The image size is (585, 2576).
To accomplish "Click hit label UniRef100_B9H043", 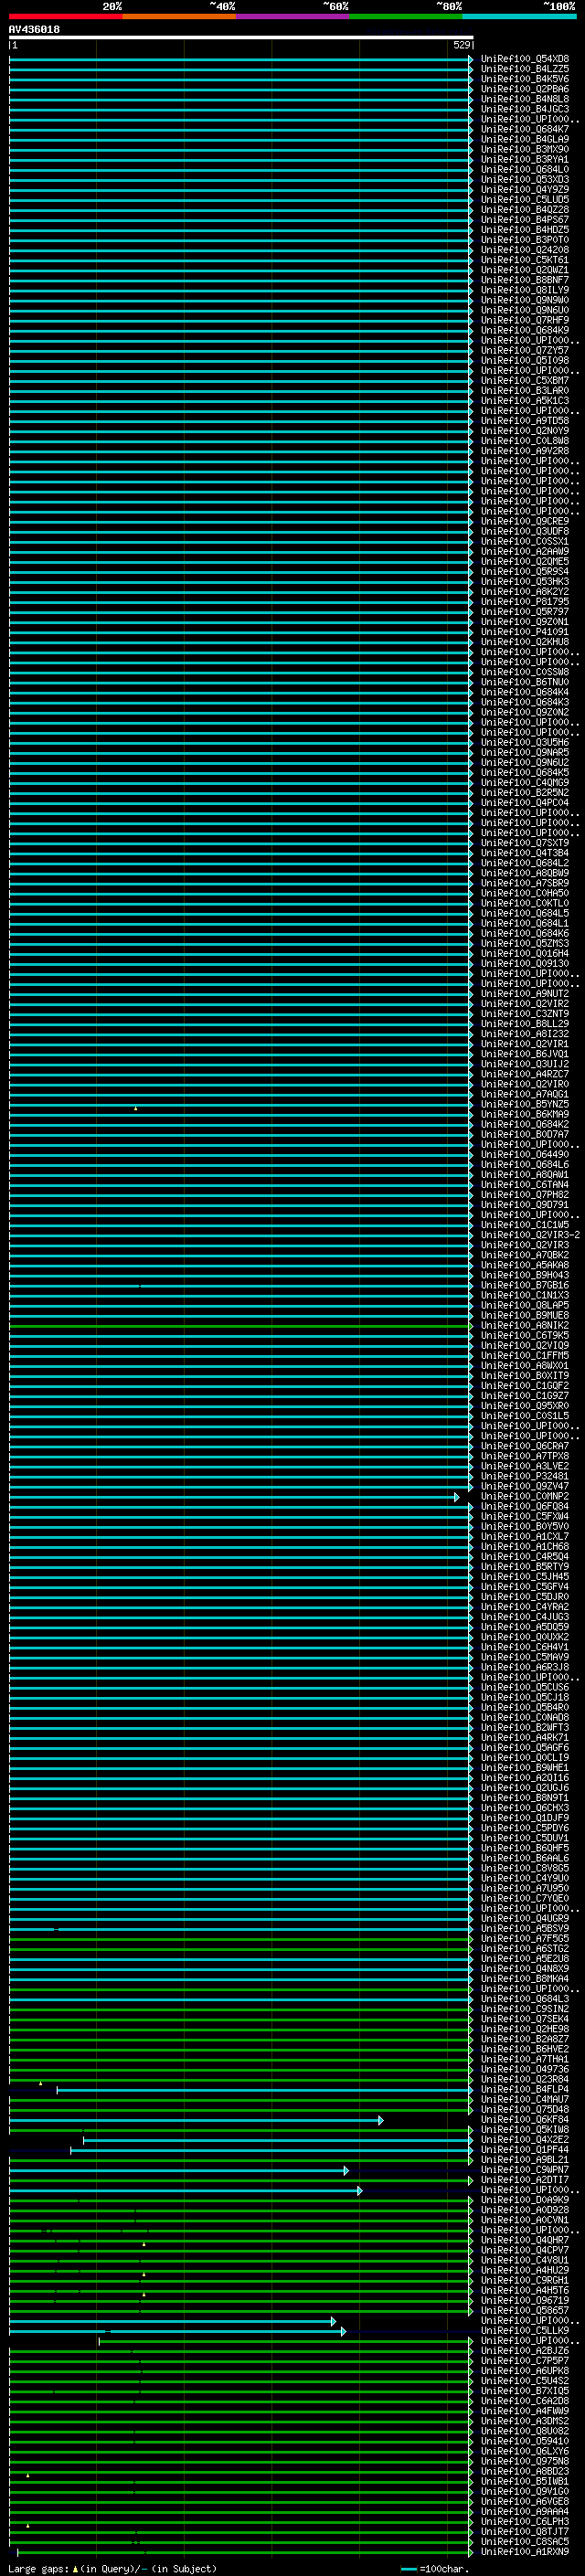I will [525, 1275].
